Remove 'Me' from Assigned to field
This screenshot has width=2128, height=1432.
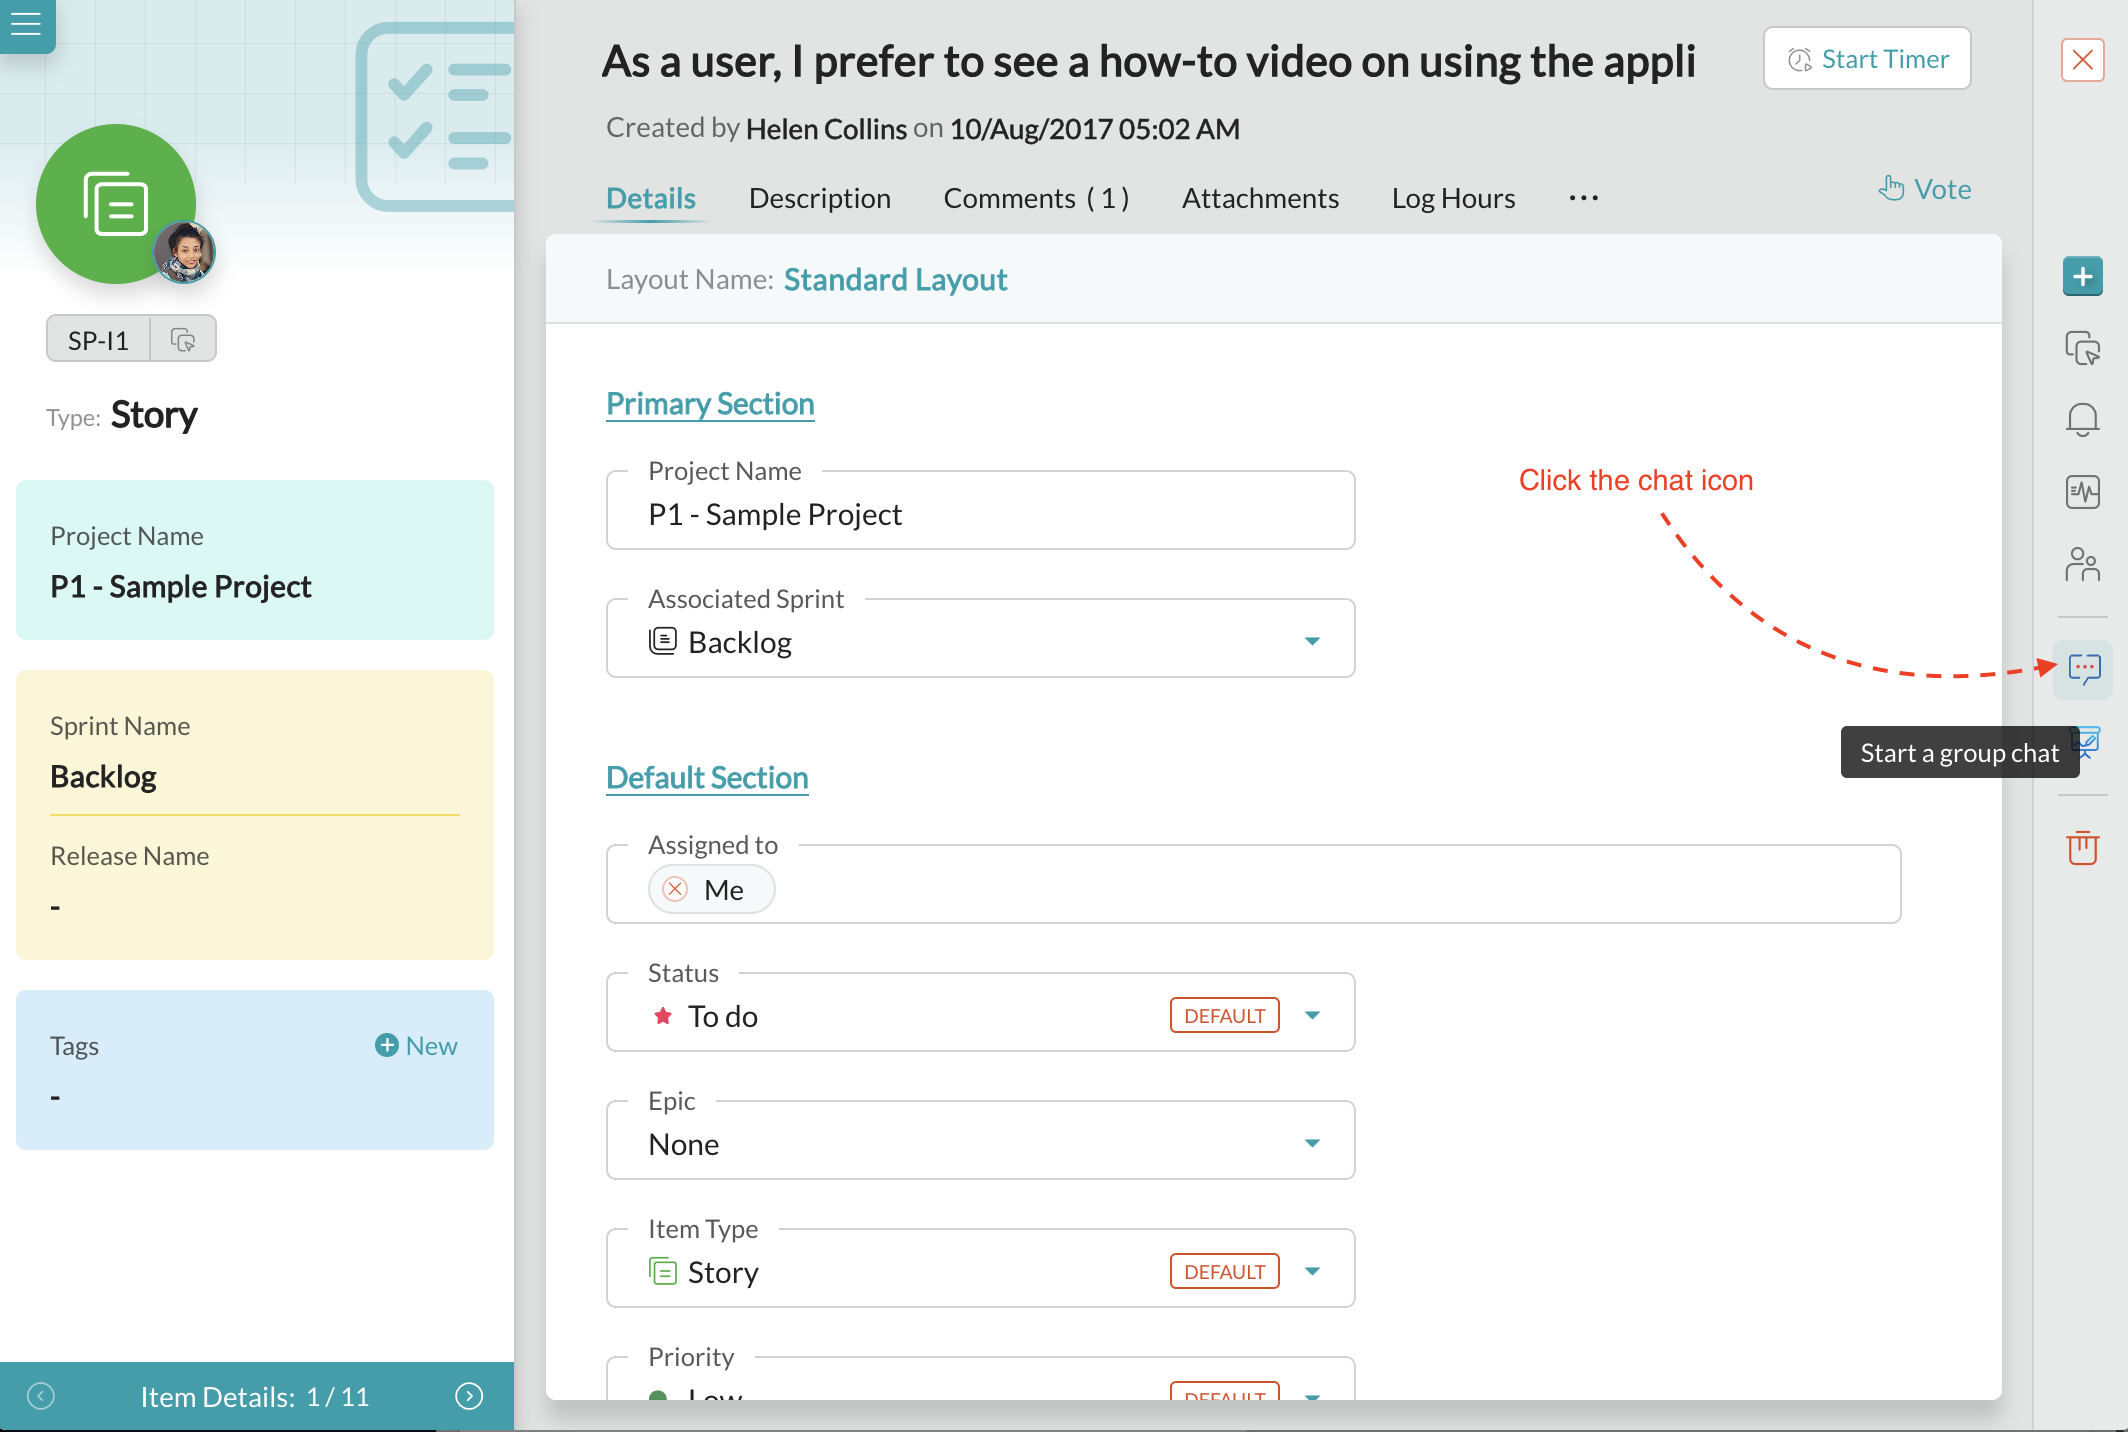[x=676, y=889]
